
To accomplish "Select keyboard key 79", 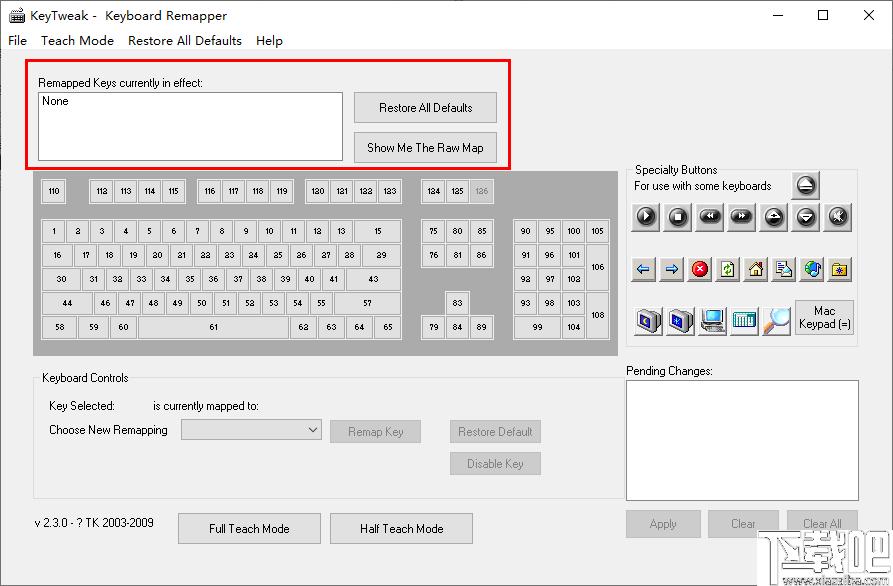I will click(x=433, y=327).
